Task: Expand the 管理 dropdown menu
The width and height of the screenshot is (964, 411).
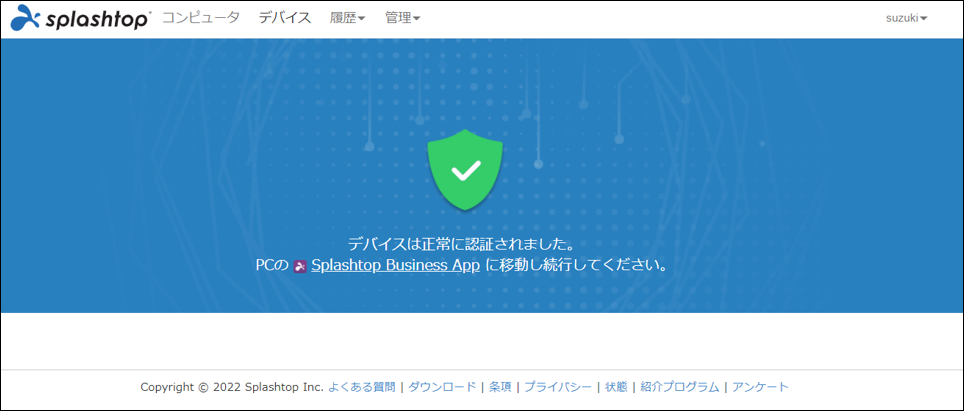Action: click(x=402, y=18)
